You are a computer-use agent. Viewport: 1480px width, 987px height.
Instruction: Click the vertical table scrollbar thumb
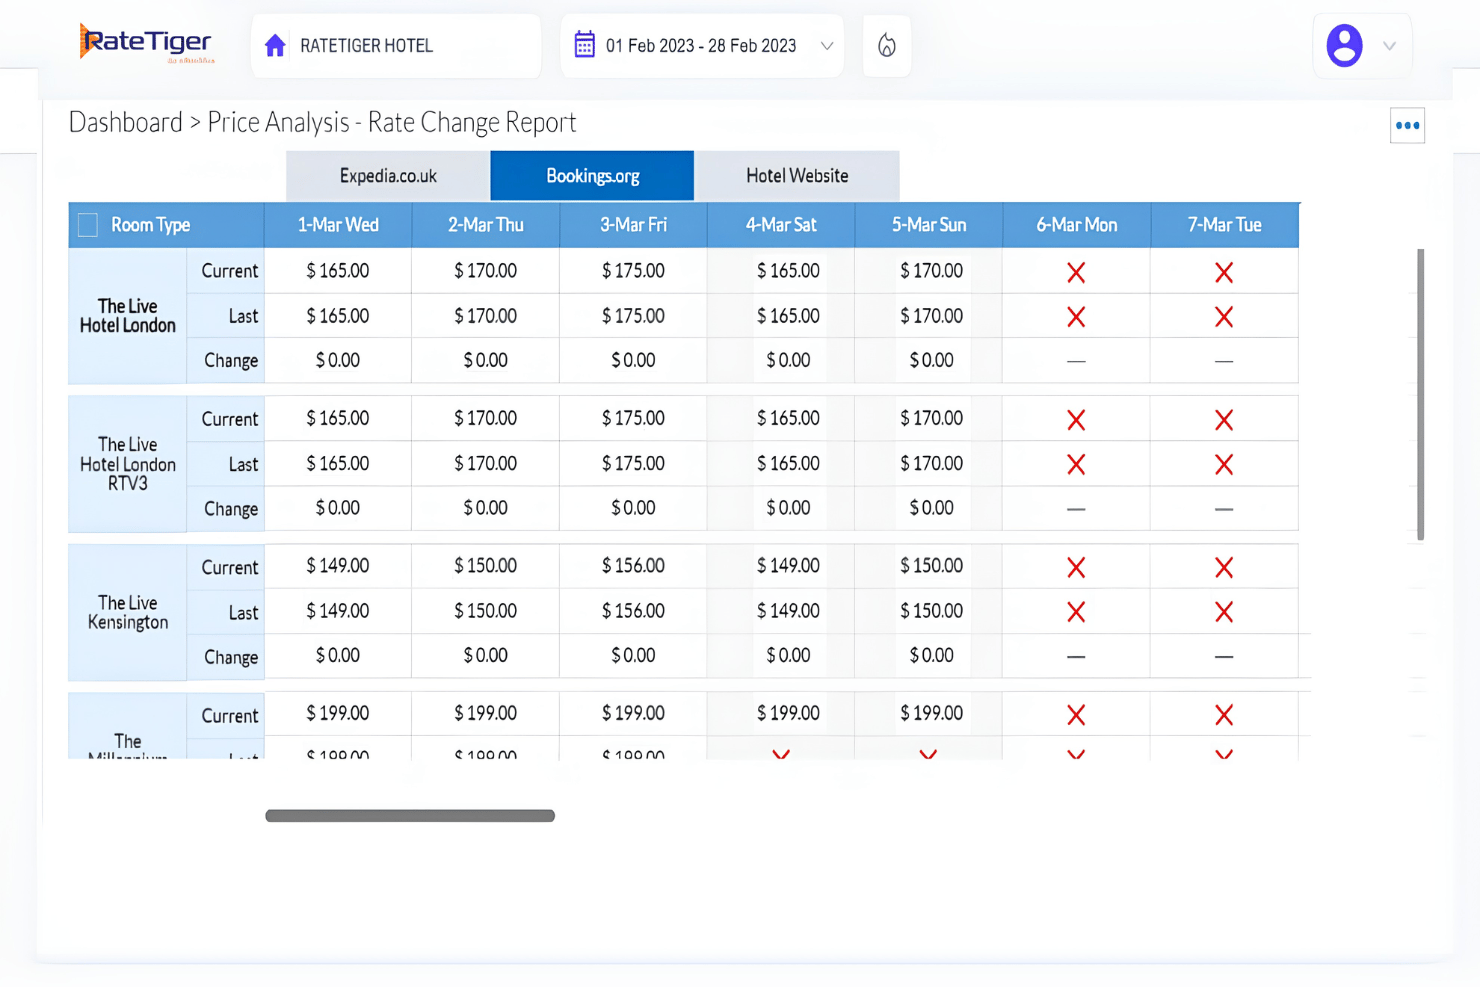1421,395
